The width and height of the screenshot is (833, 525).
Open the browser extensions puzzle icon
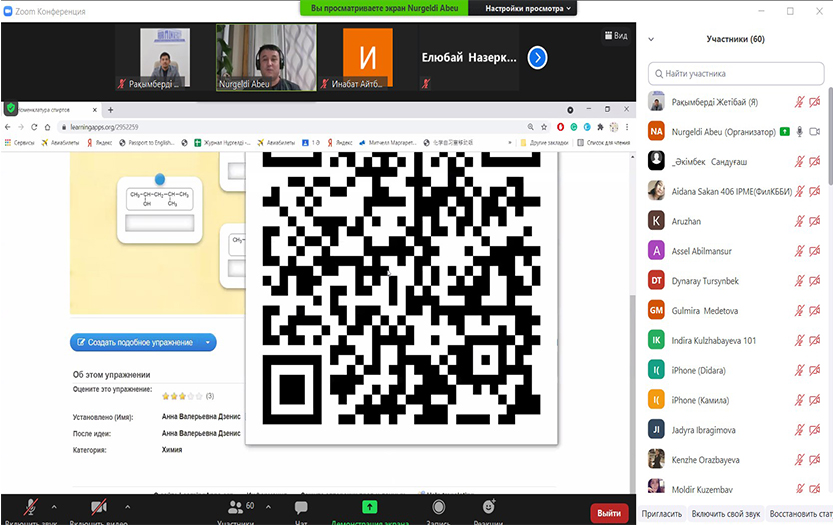pos(600,127)
